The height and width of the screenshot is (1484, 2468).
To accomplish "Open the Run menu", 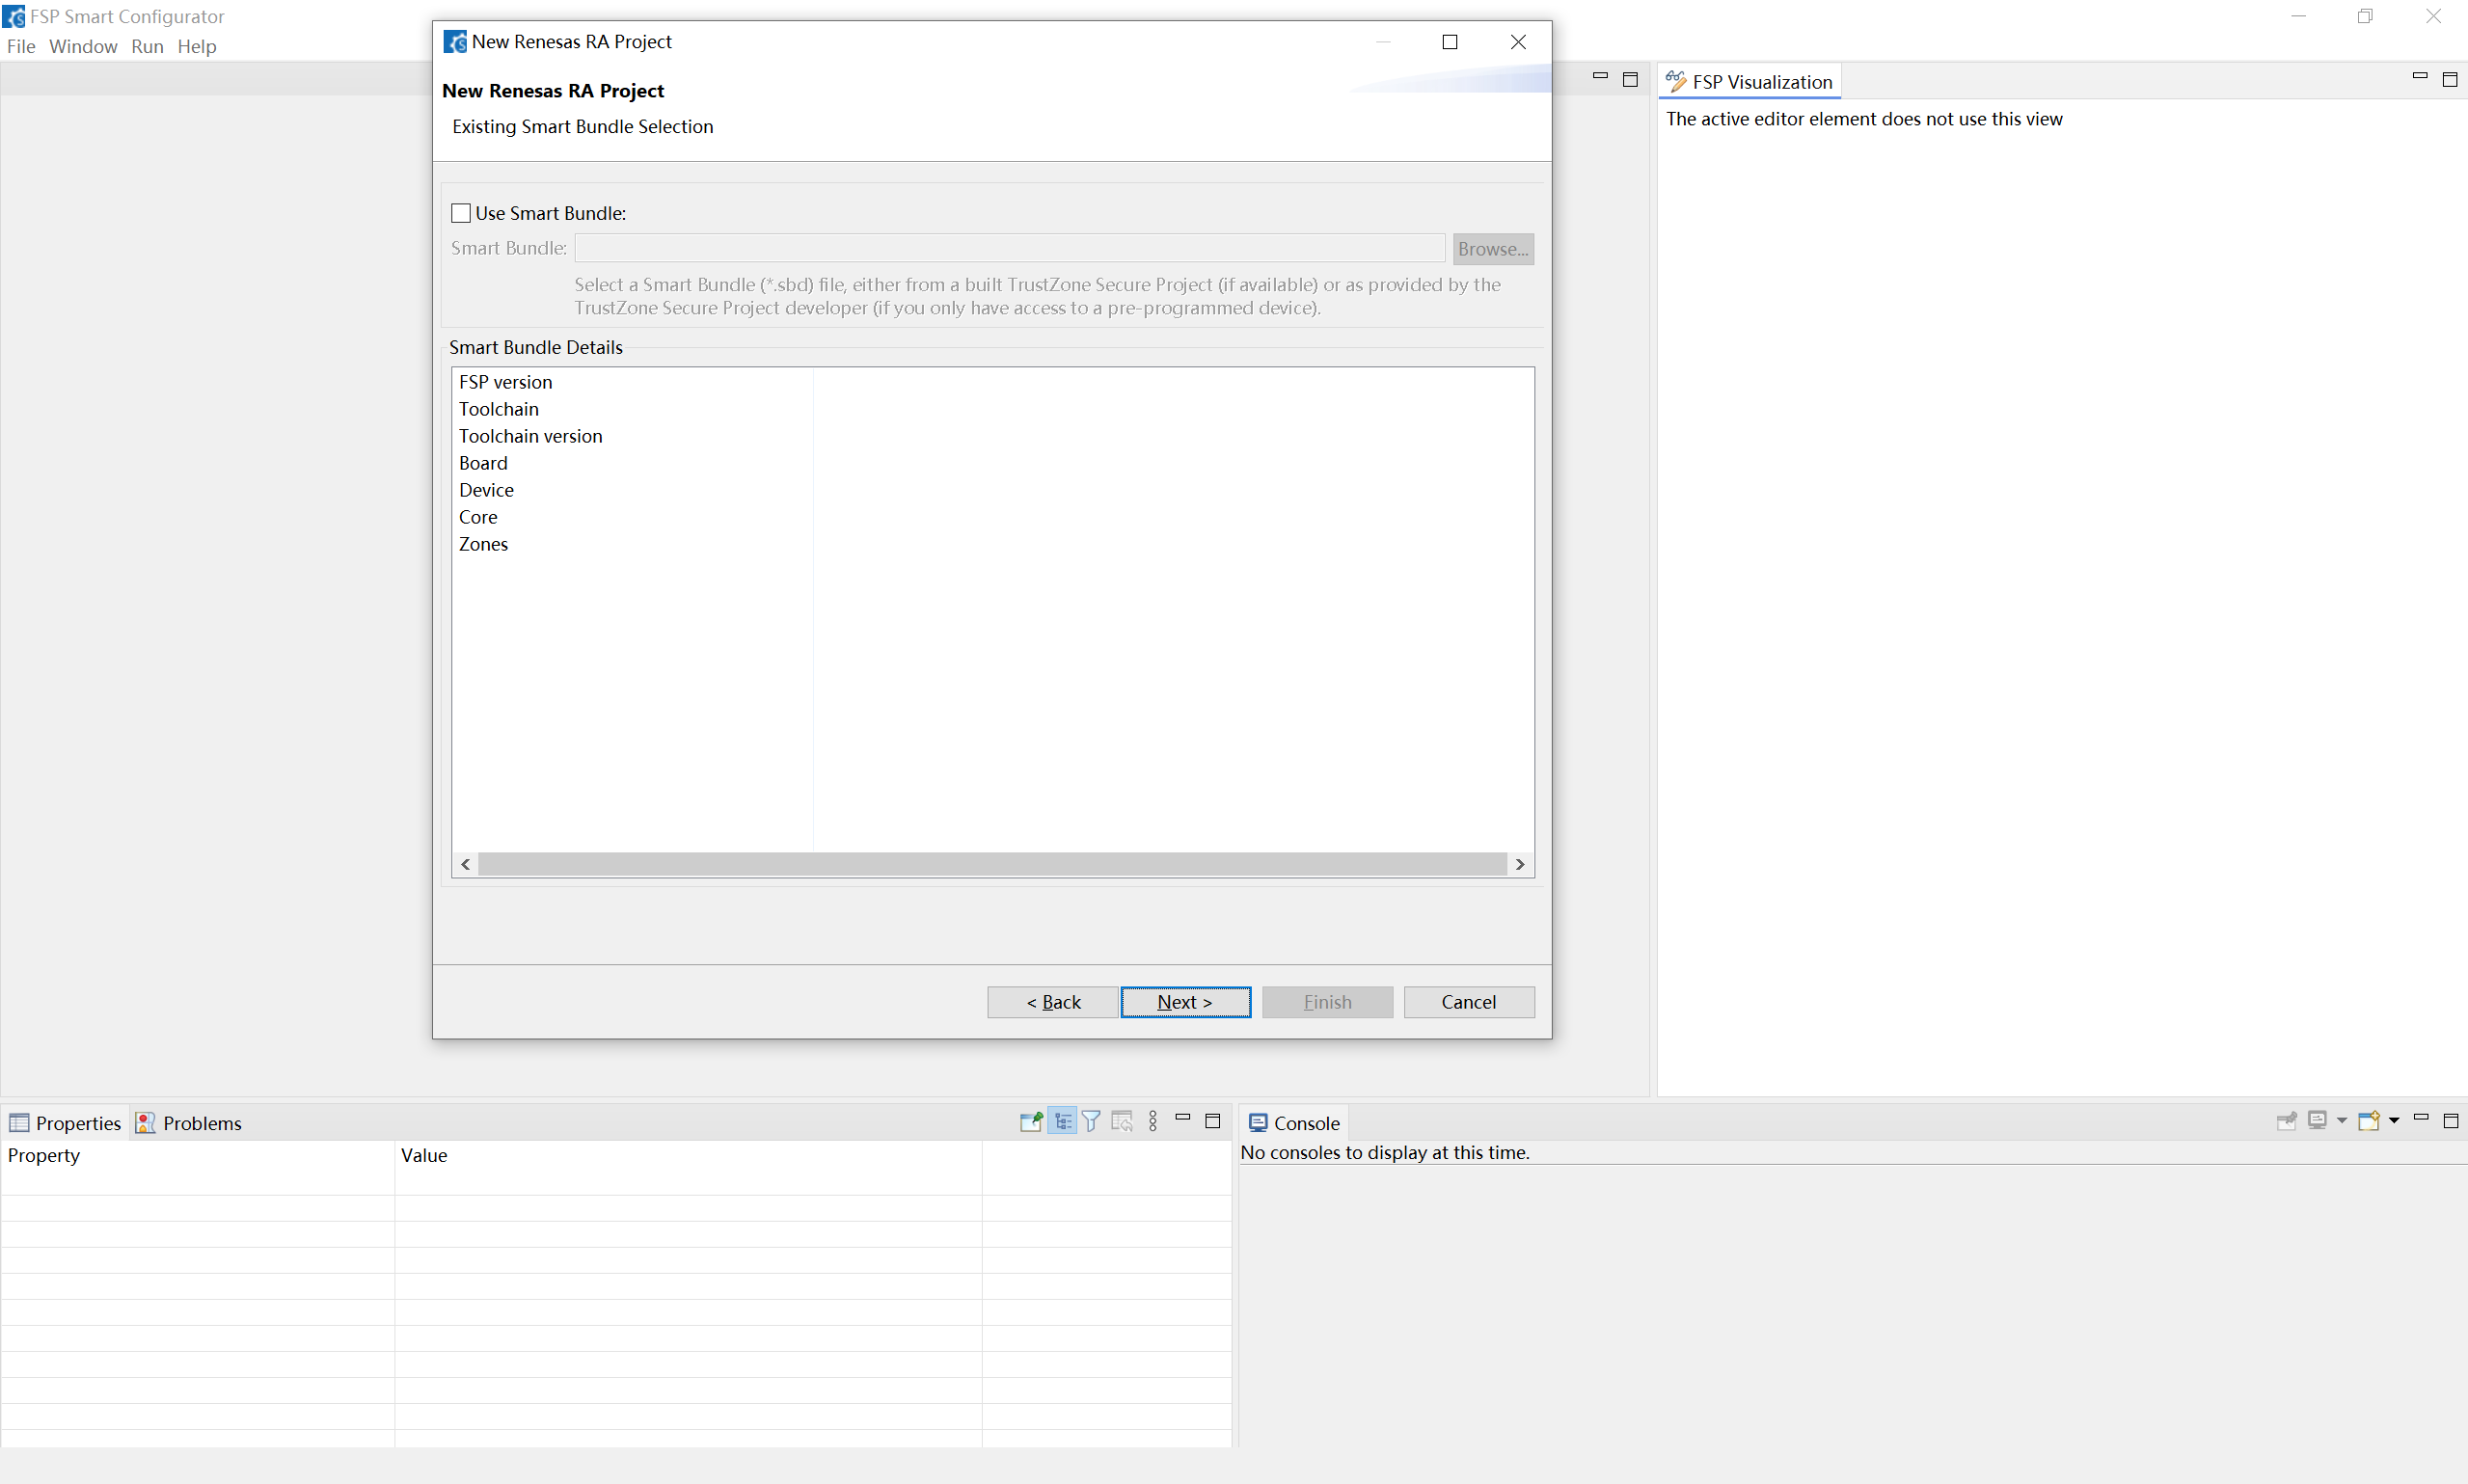I will coord(147,46).
